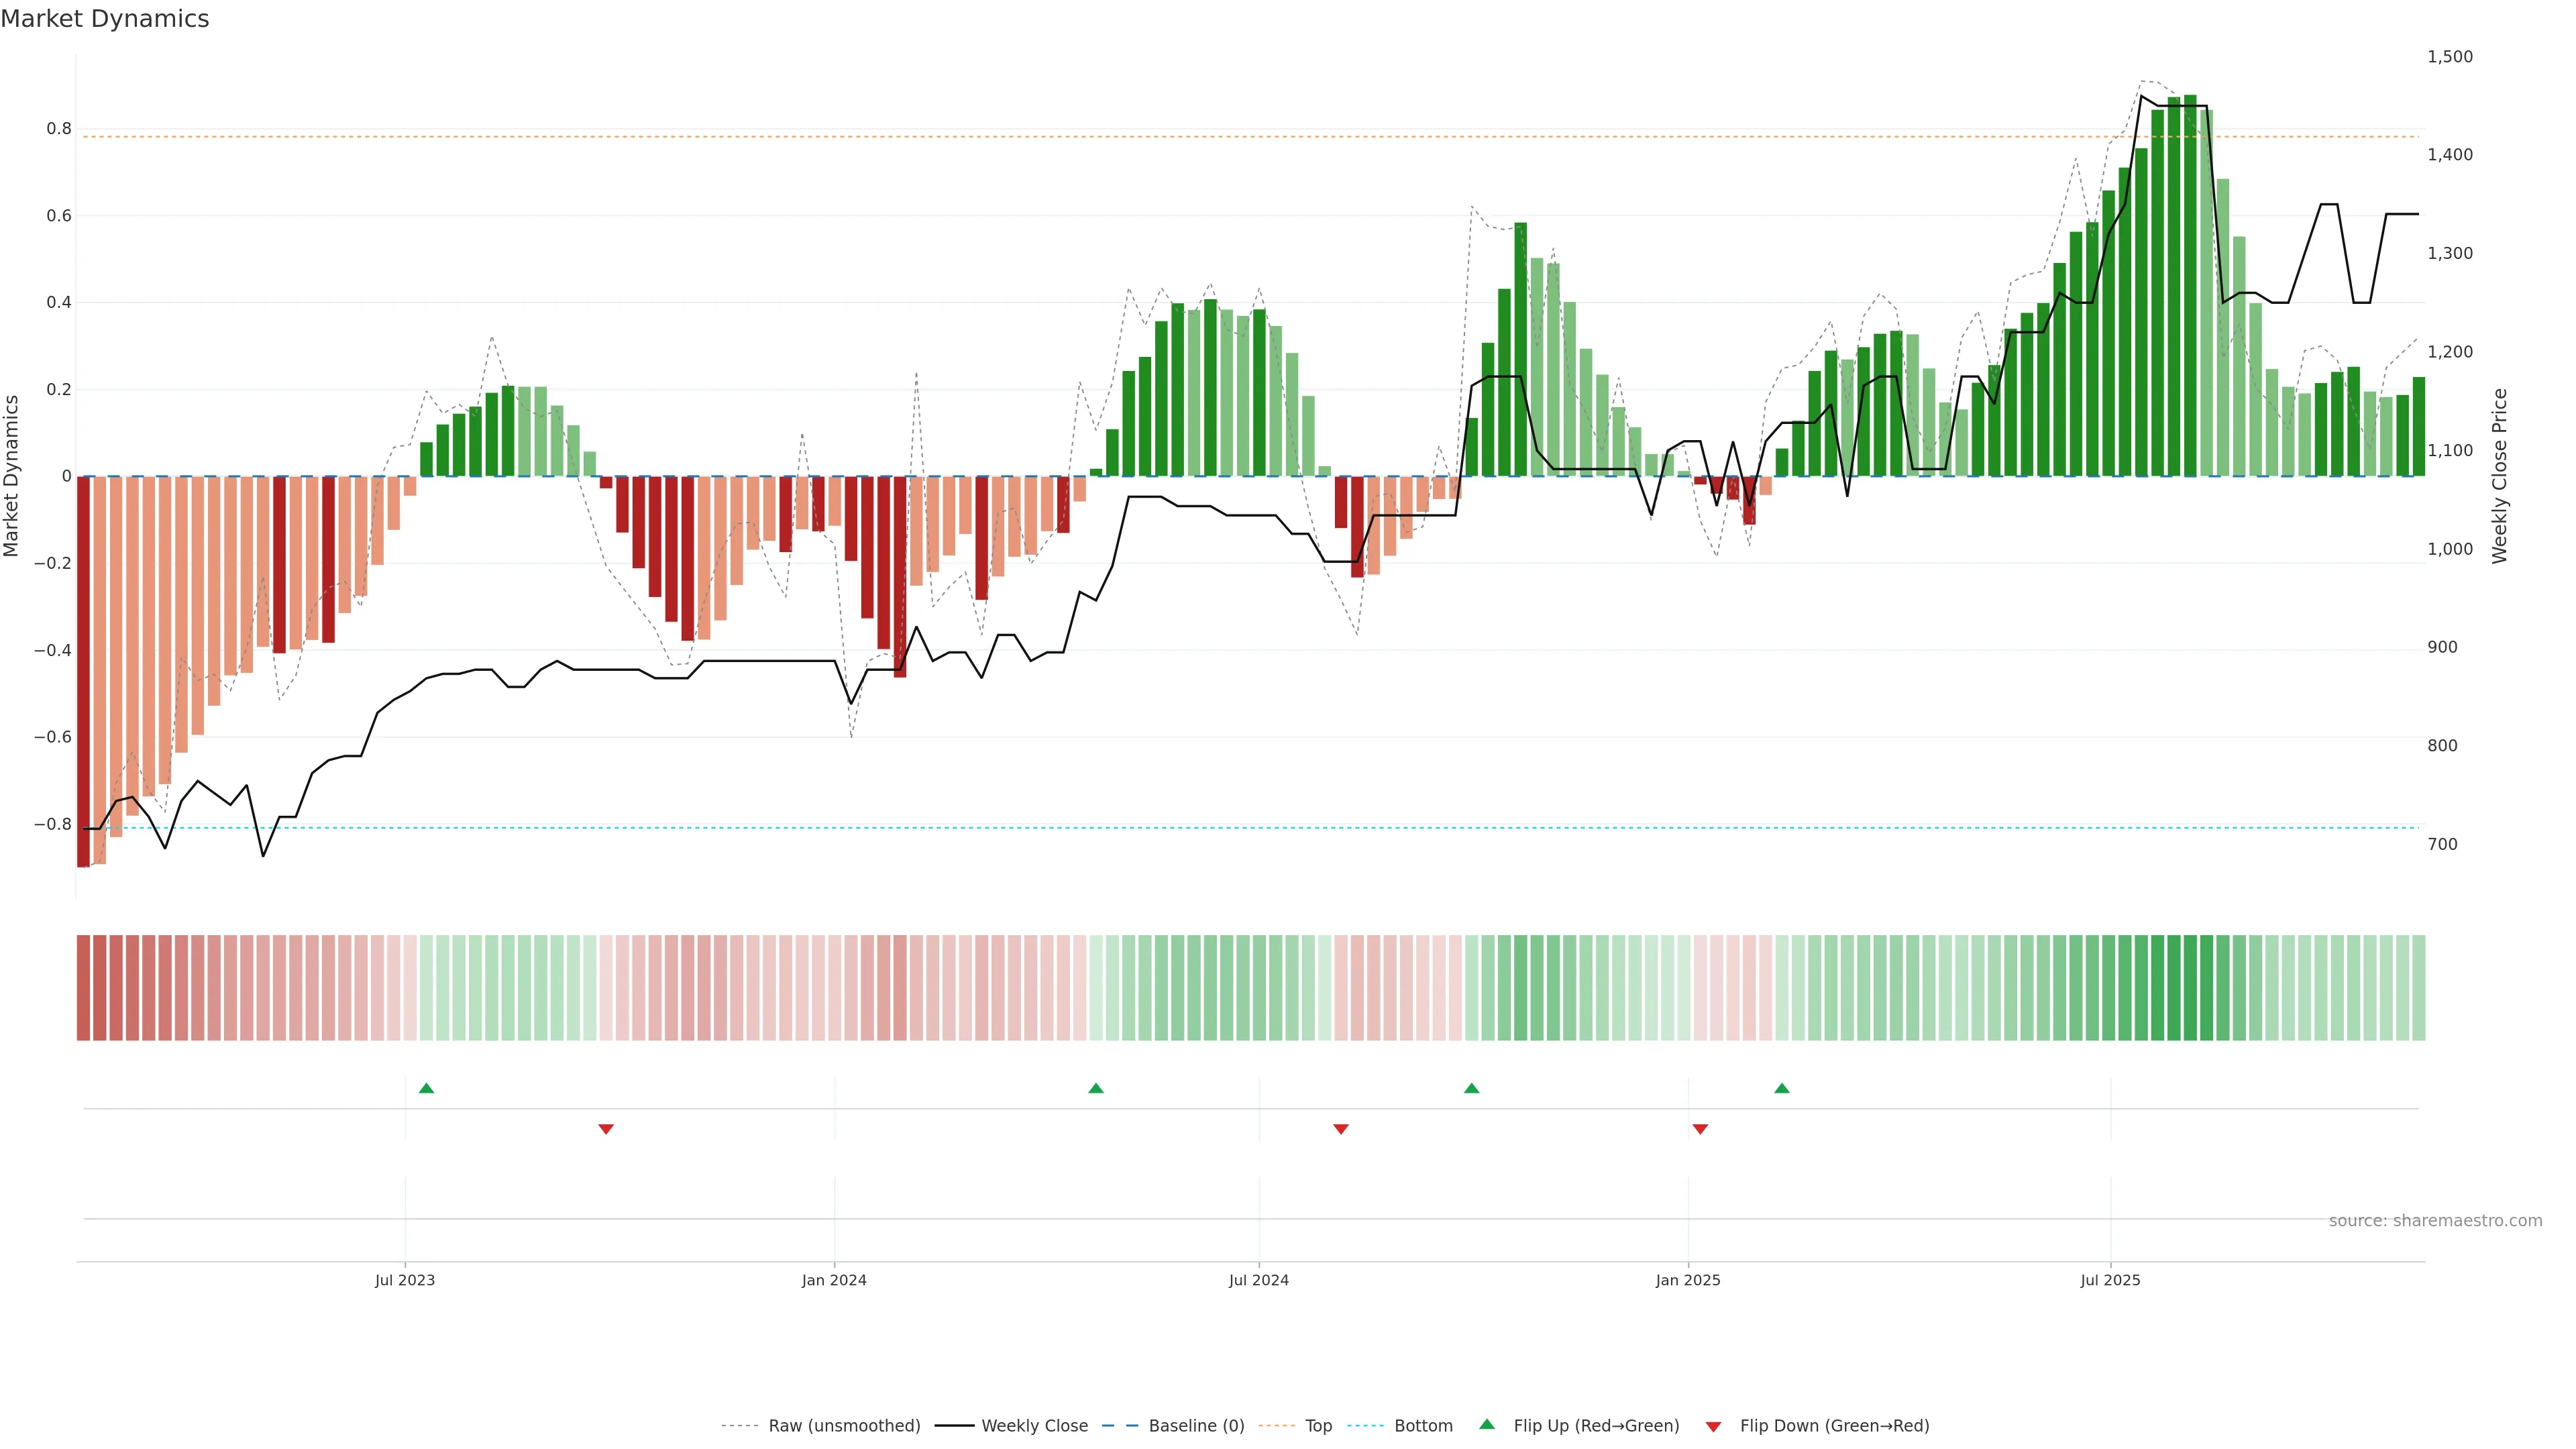Toggle the Weekly Close legend entry
Viewport: 2576px width, 1449px height.
(1034, 1426)
